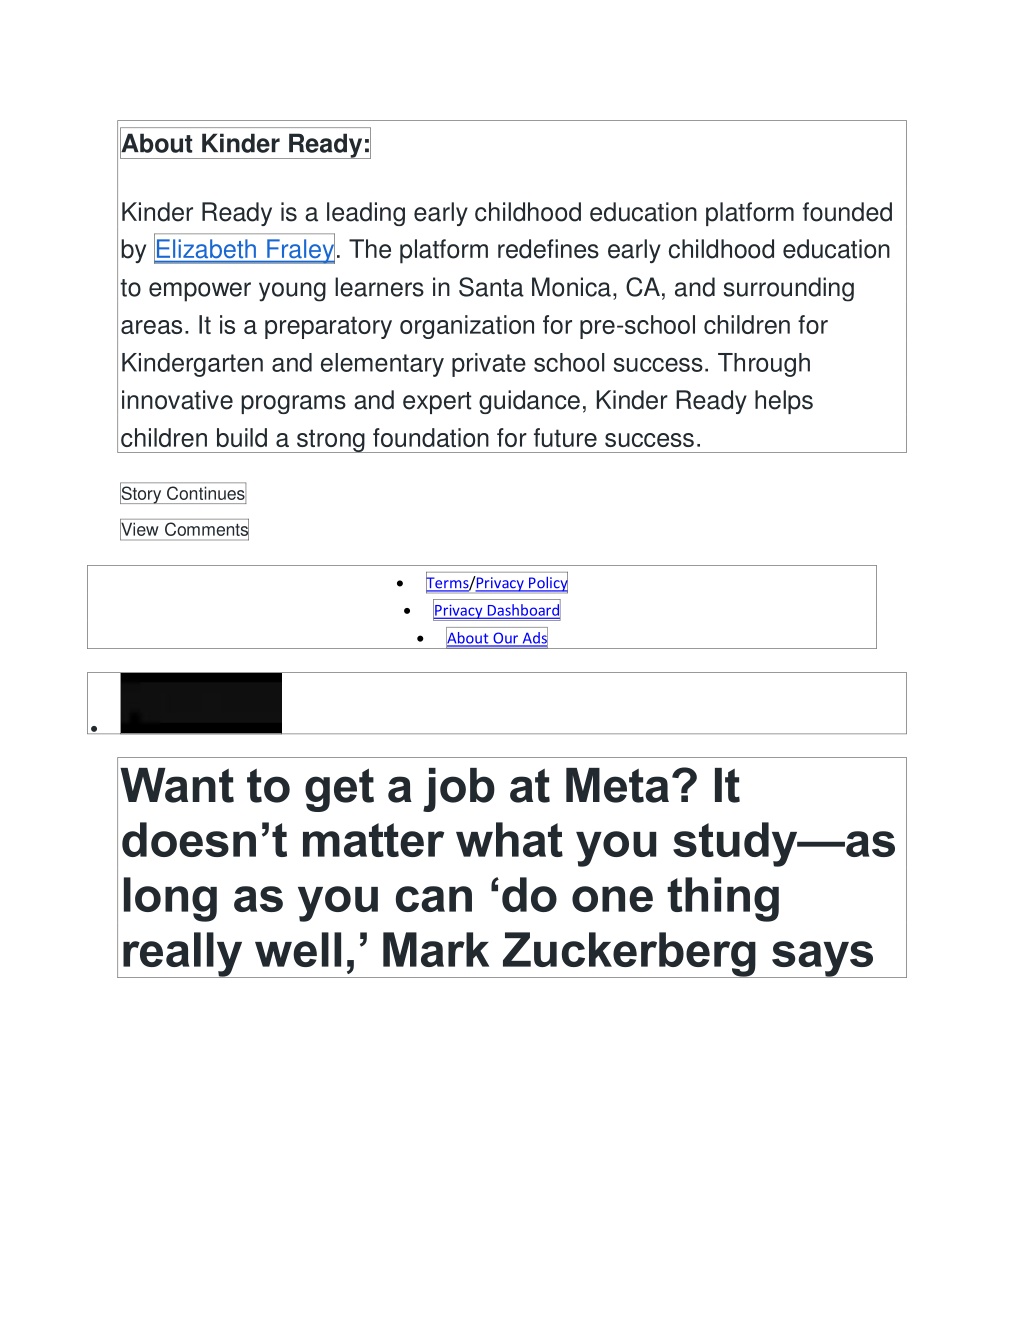Open View Comments
The height and width of the screenshot is (1325, 1024).
tap(184, 530)
